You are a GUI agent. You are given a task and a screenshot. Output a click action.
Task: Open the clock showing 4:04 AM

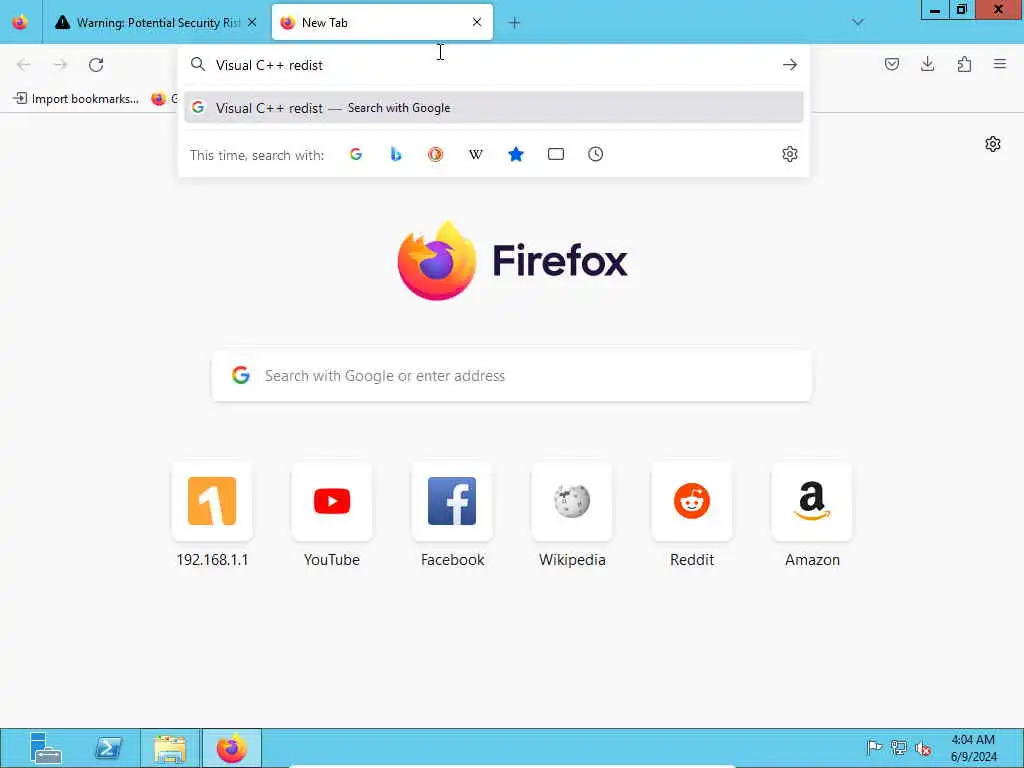973,748
